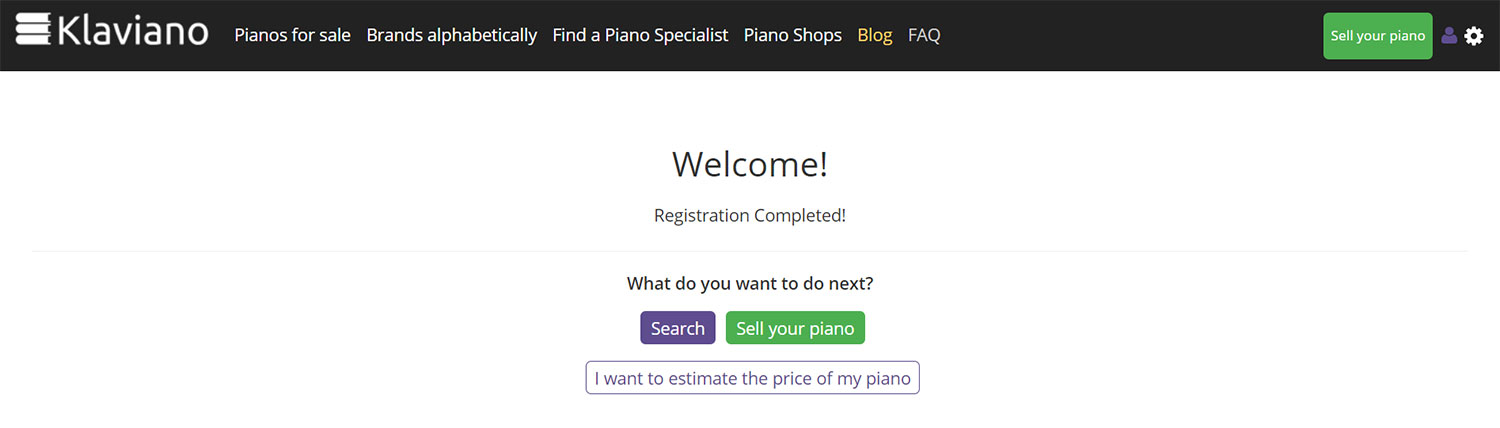The width and height of the screenshot is (1500, 428).
Task: Choose I want to estimate the price
Action: click(752, 378)
